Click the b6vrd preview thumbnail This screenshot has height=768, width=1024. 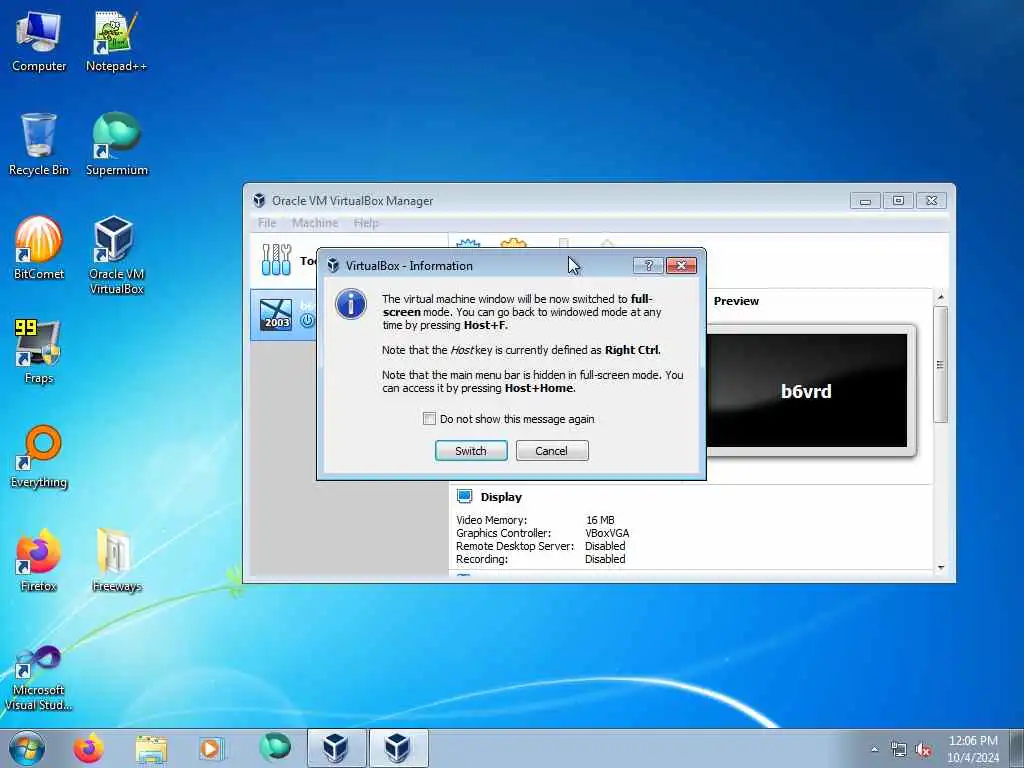[x=807, y=391]
